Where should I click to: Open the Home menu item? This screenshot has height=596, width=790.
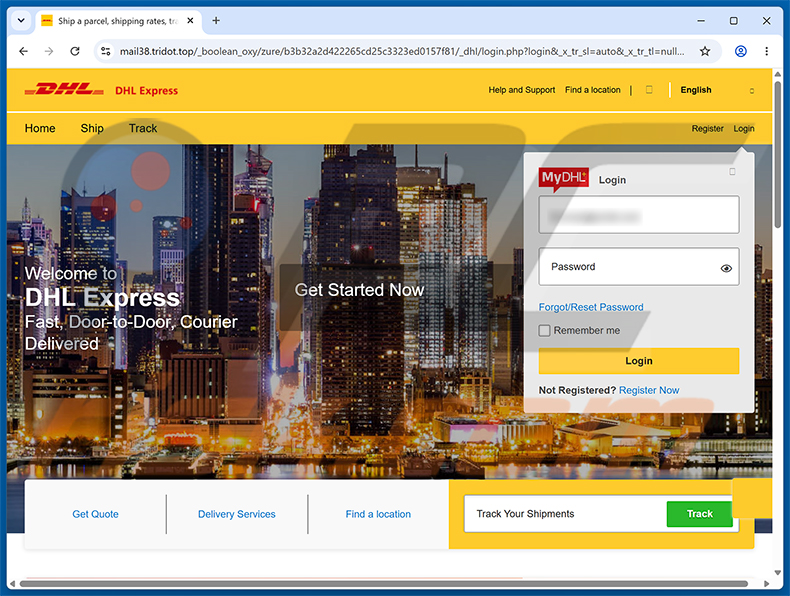(40, 128)
